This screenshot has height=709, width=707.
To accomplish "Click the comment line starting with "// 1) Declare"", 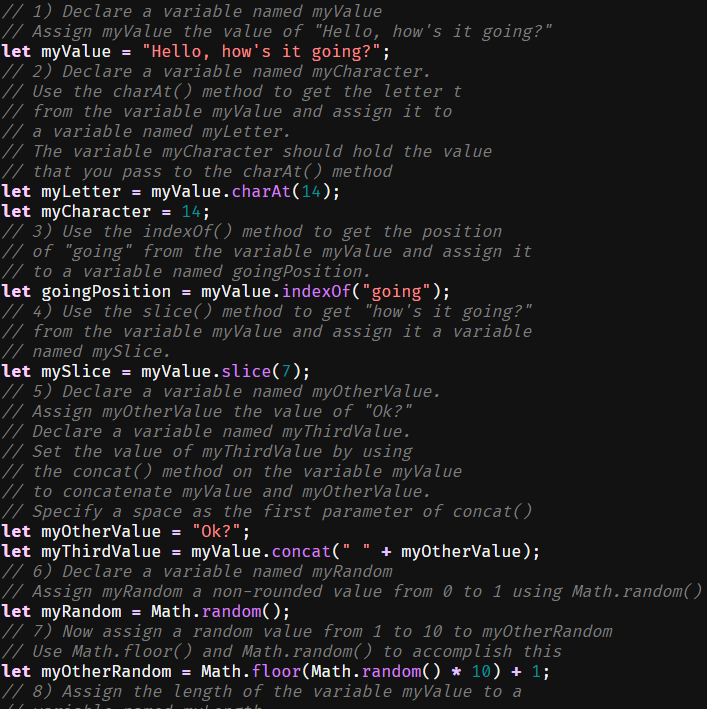I will click(191, 11).
